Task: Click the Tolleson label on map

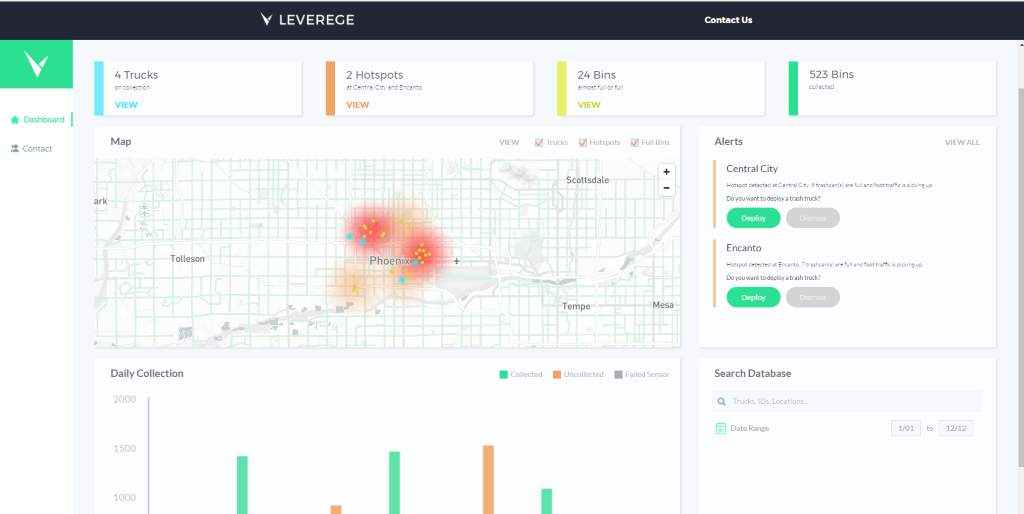Action: tap(187, 259)
